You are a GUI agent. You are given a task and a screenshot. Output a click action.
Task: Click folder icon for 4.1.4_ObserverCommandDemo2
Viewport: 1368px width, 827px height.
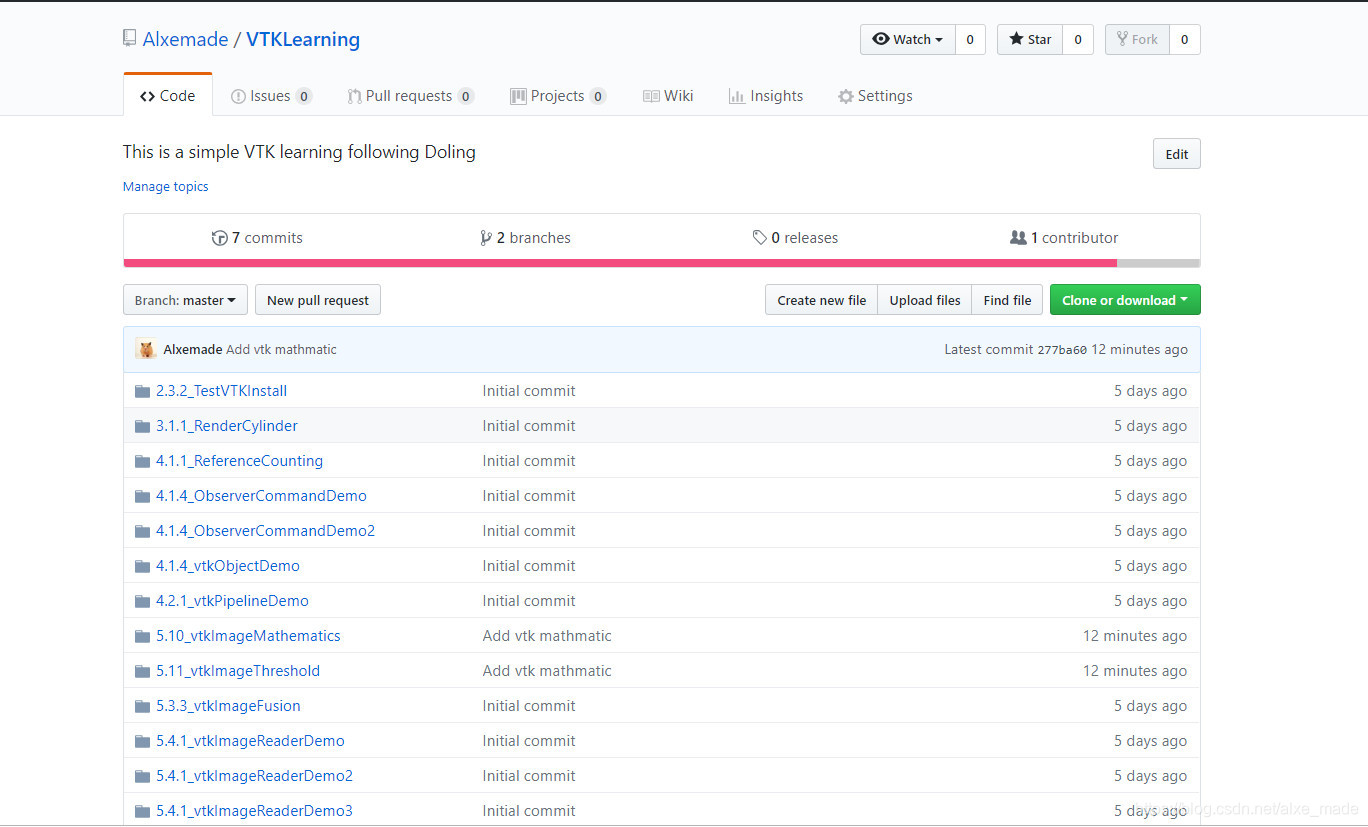142,531
